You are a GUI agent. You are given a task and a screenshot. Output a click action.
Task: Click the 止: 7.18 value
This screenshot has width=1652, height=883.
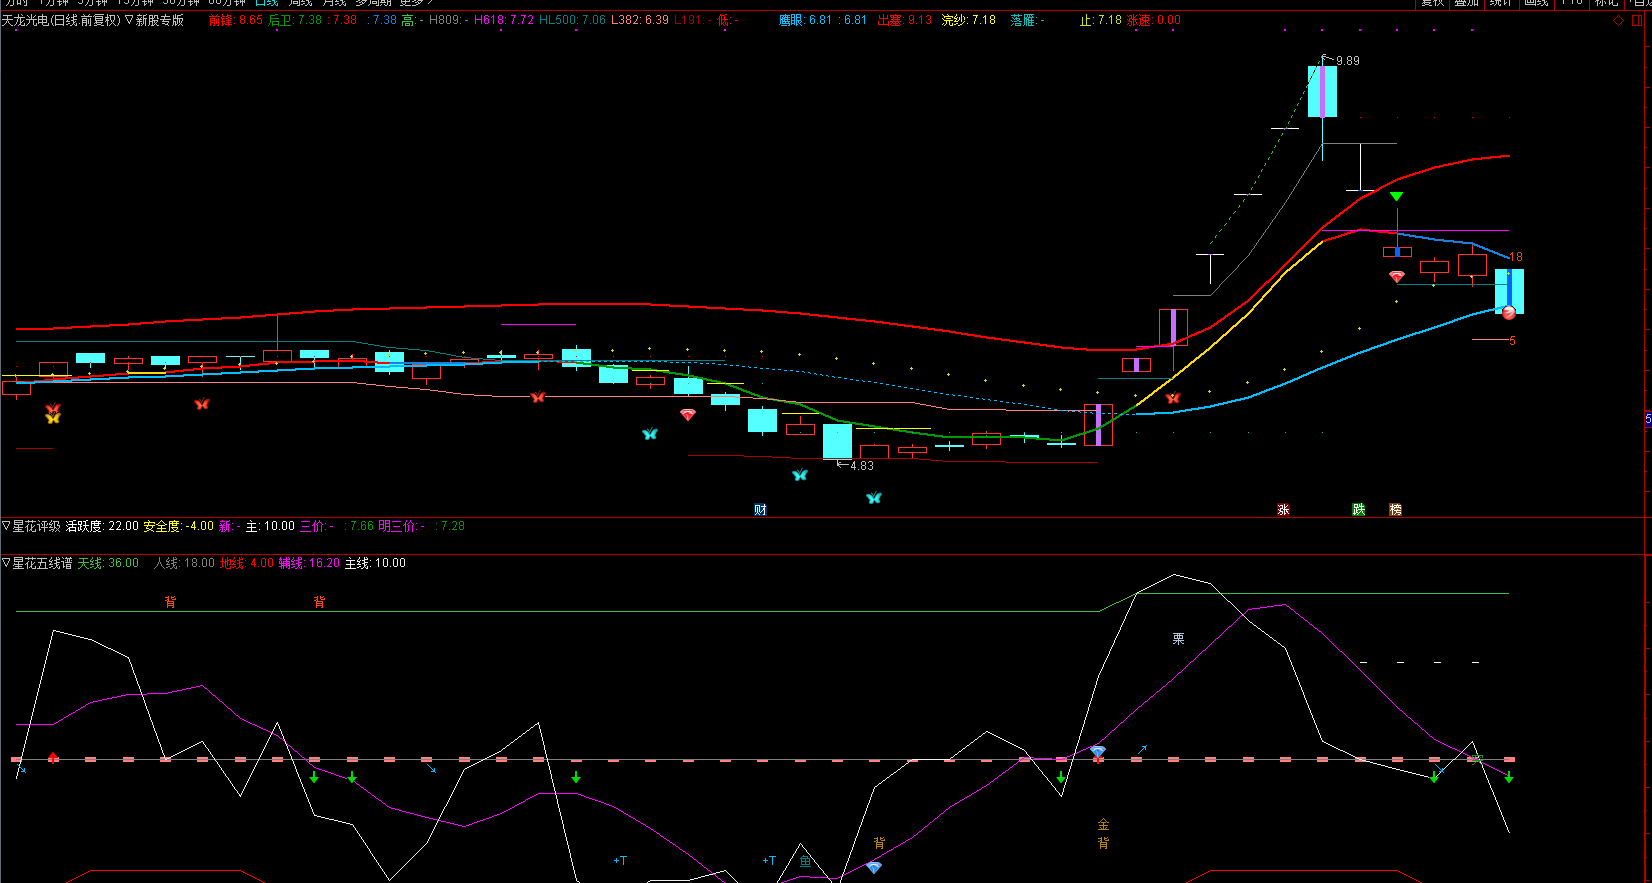1101,20
